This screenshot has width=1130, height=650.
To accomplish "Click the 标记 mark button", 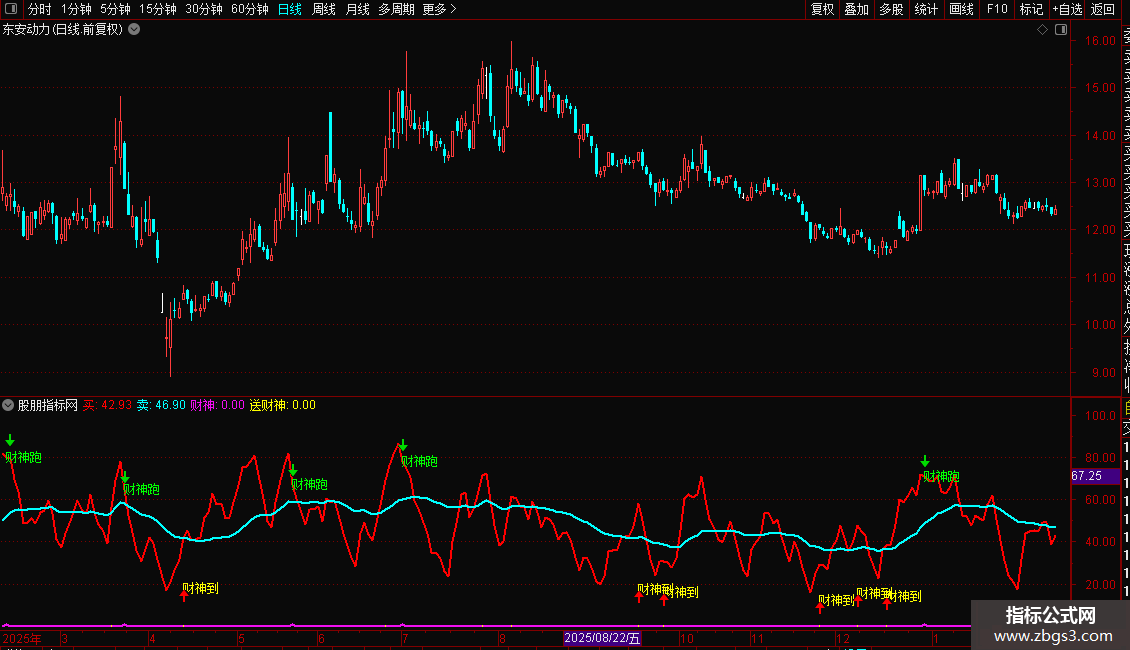I will coord(1031,9).
